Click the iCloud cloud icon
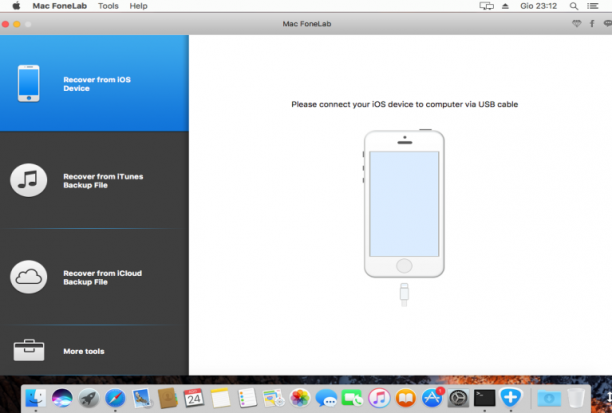The height and width of the screenshot is (413, 612). (x=28, y=277)
